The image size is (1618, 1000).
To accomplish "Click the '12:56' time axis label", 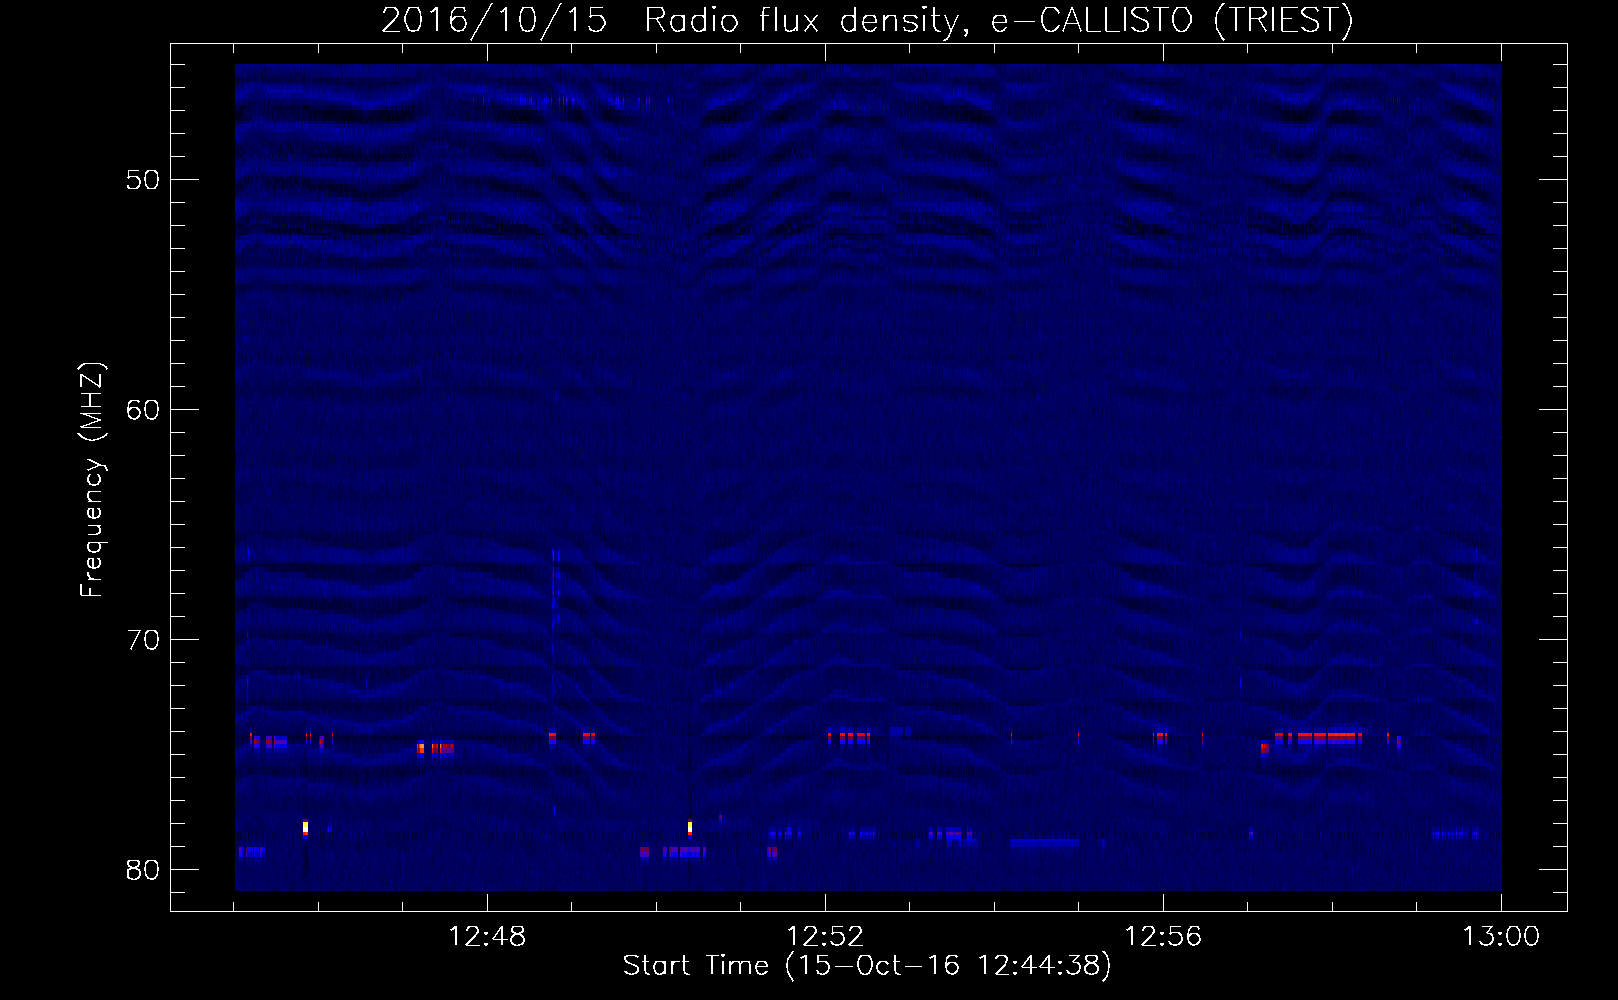I will click(x=1163, y=937).
